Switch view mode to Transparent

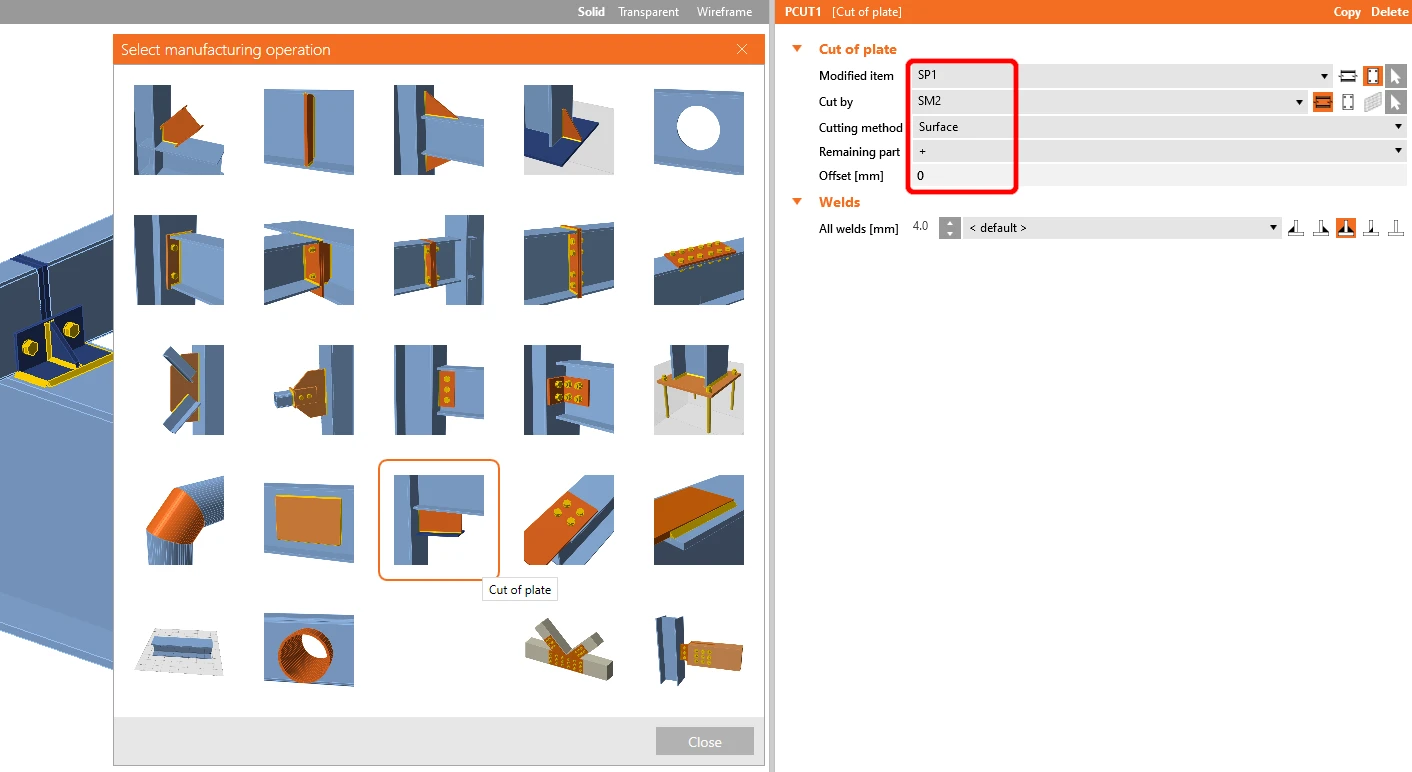click(648, 12)
